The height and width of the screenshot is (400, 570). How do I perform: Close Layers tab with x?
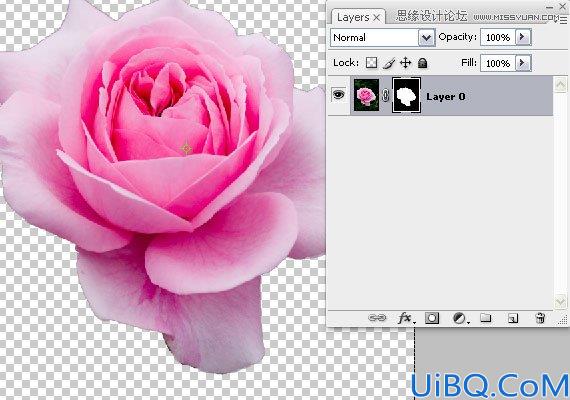click(x=377, y=17)
